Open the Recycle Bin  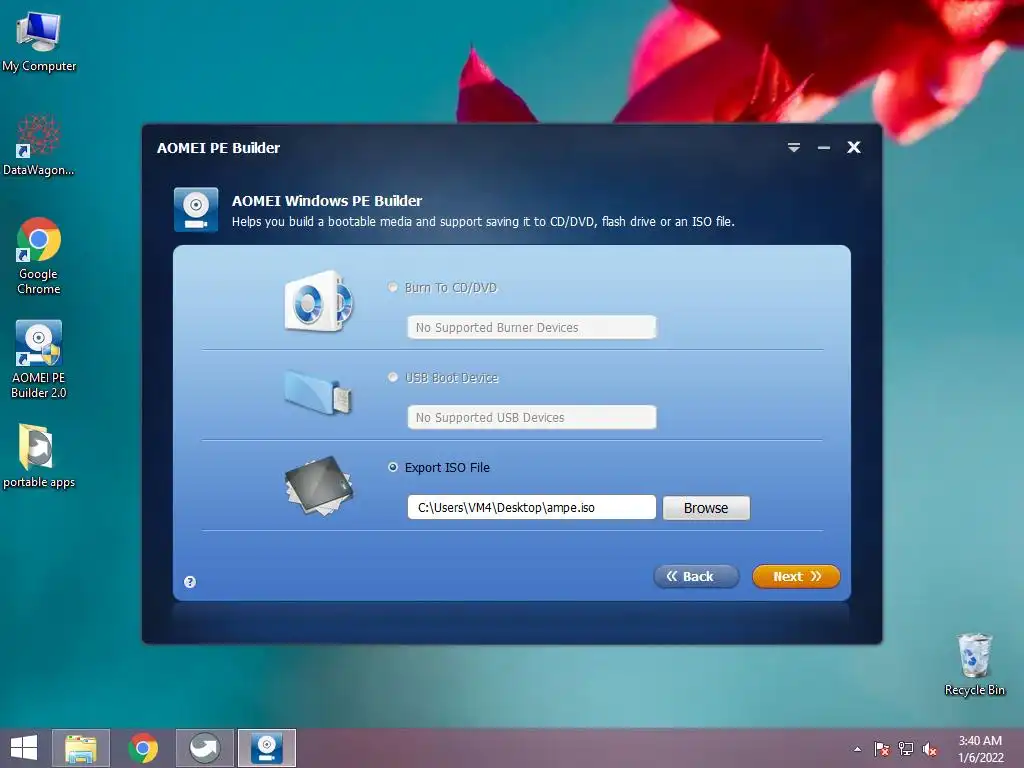[974, 664]
